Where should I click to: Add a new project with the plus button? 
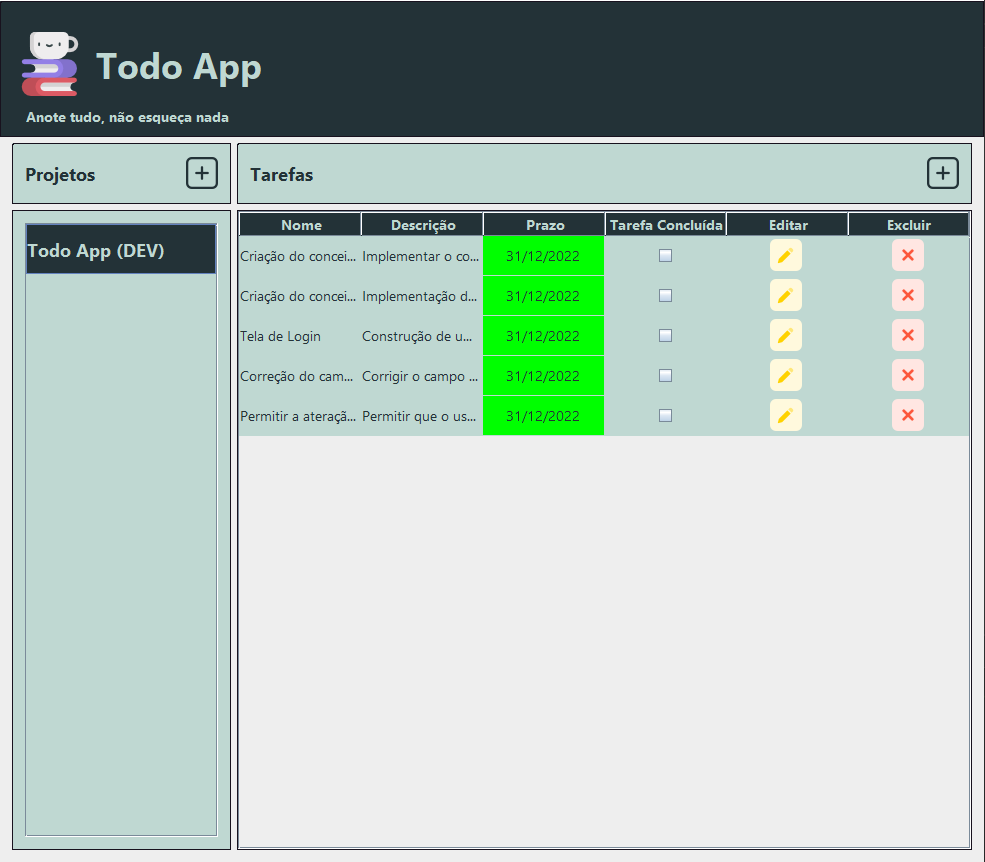[201, 172]
